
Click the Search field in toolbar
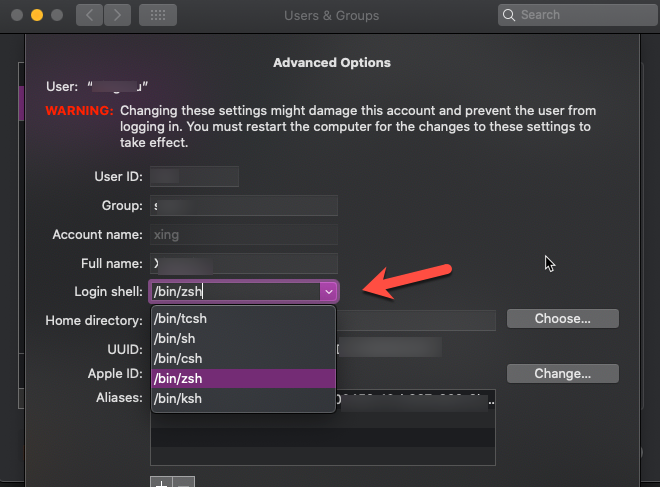578,15
